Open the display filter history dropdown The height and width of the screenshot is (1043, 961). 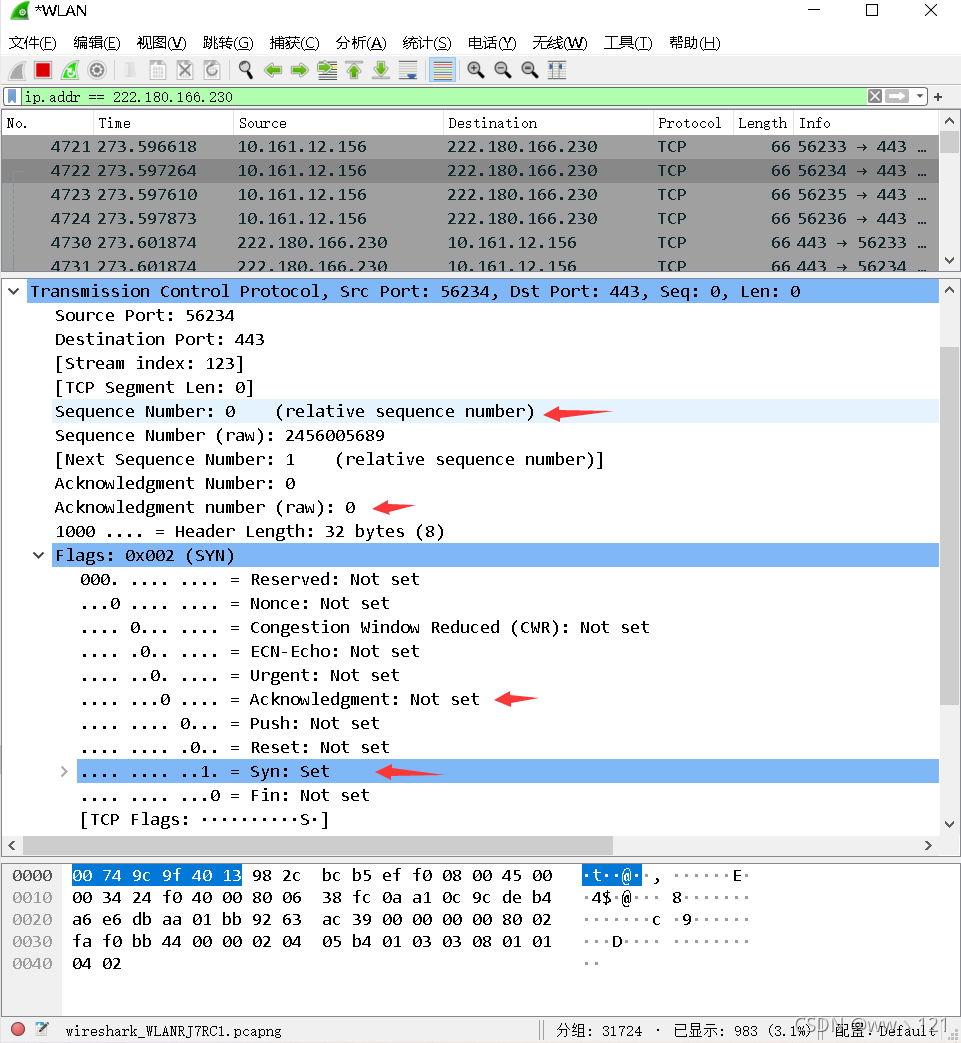[919, 97]
